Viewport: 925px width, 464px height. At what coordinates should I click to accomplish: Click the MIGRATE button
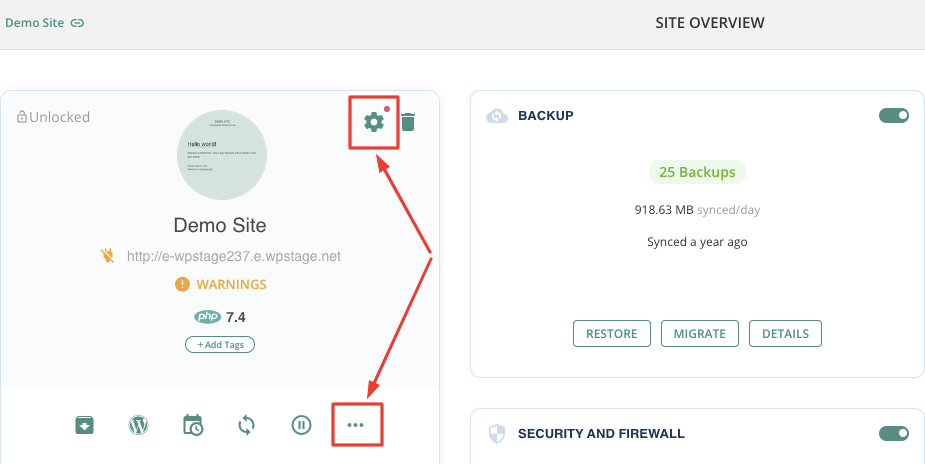tap(700, 334)
